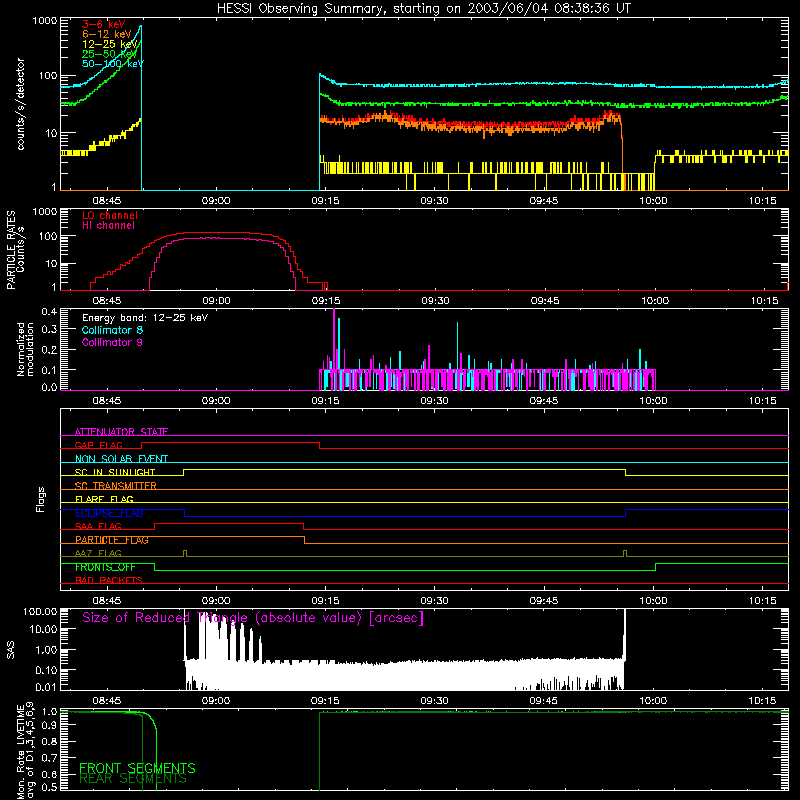The image size is (800, 800).
Task: Click the BAD_PACKETS flag label
Action: coord(109,580)
